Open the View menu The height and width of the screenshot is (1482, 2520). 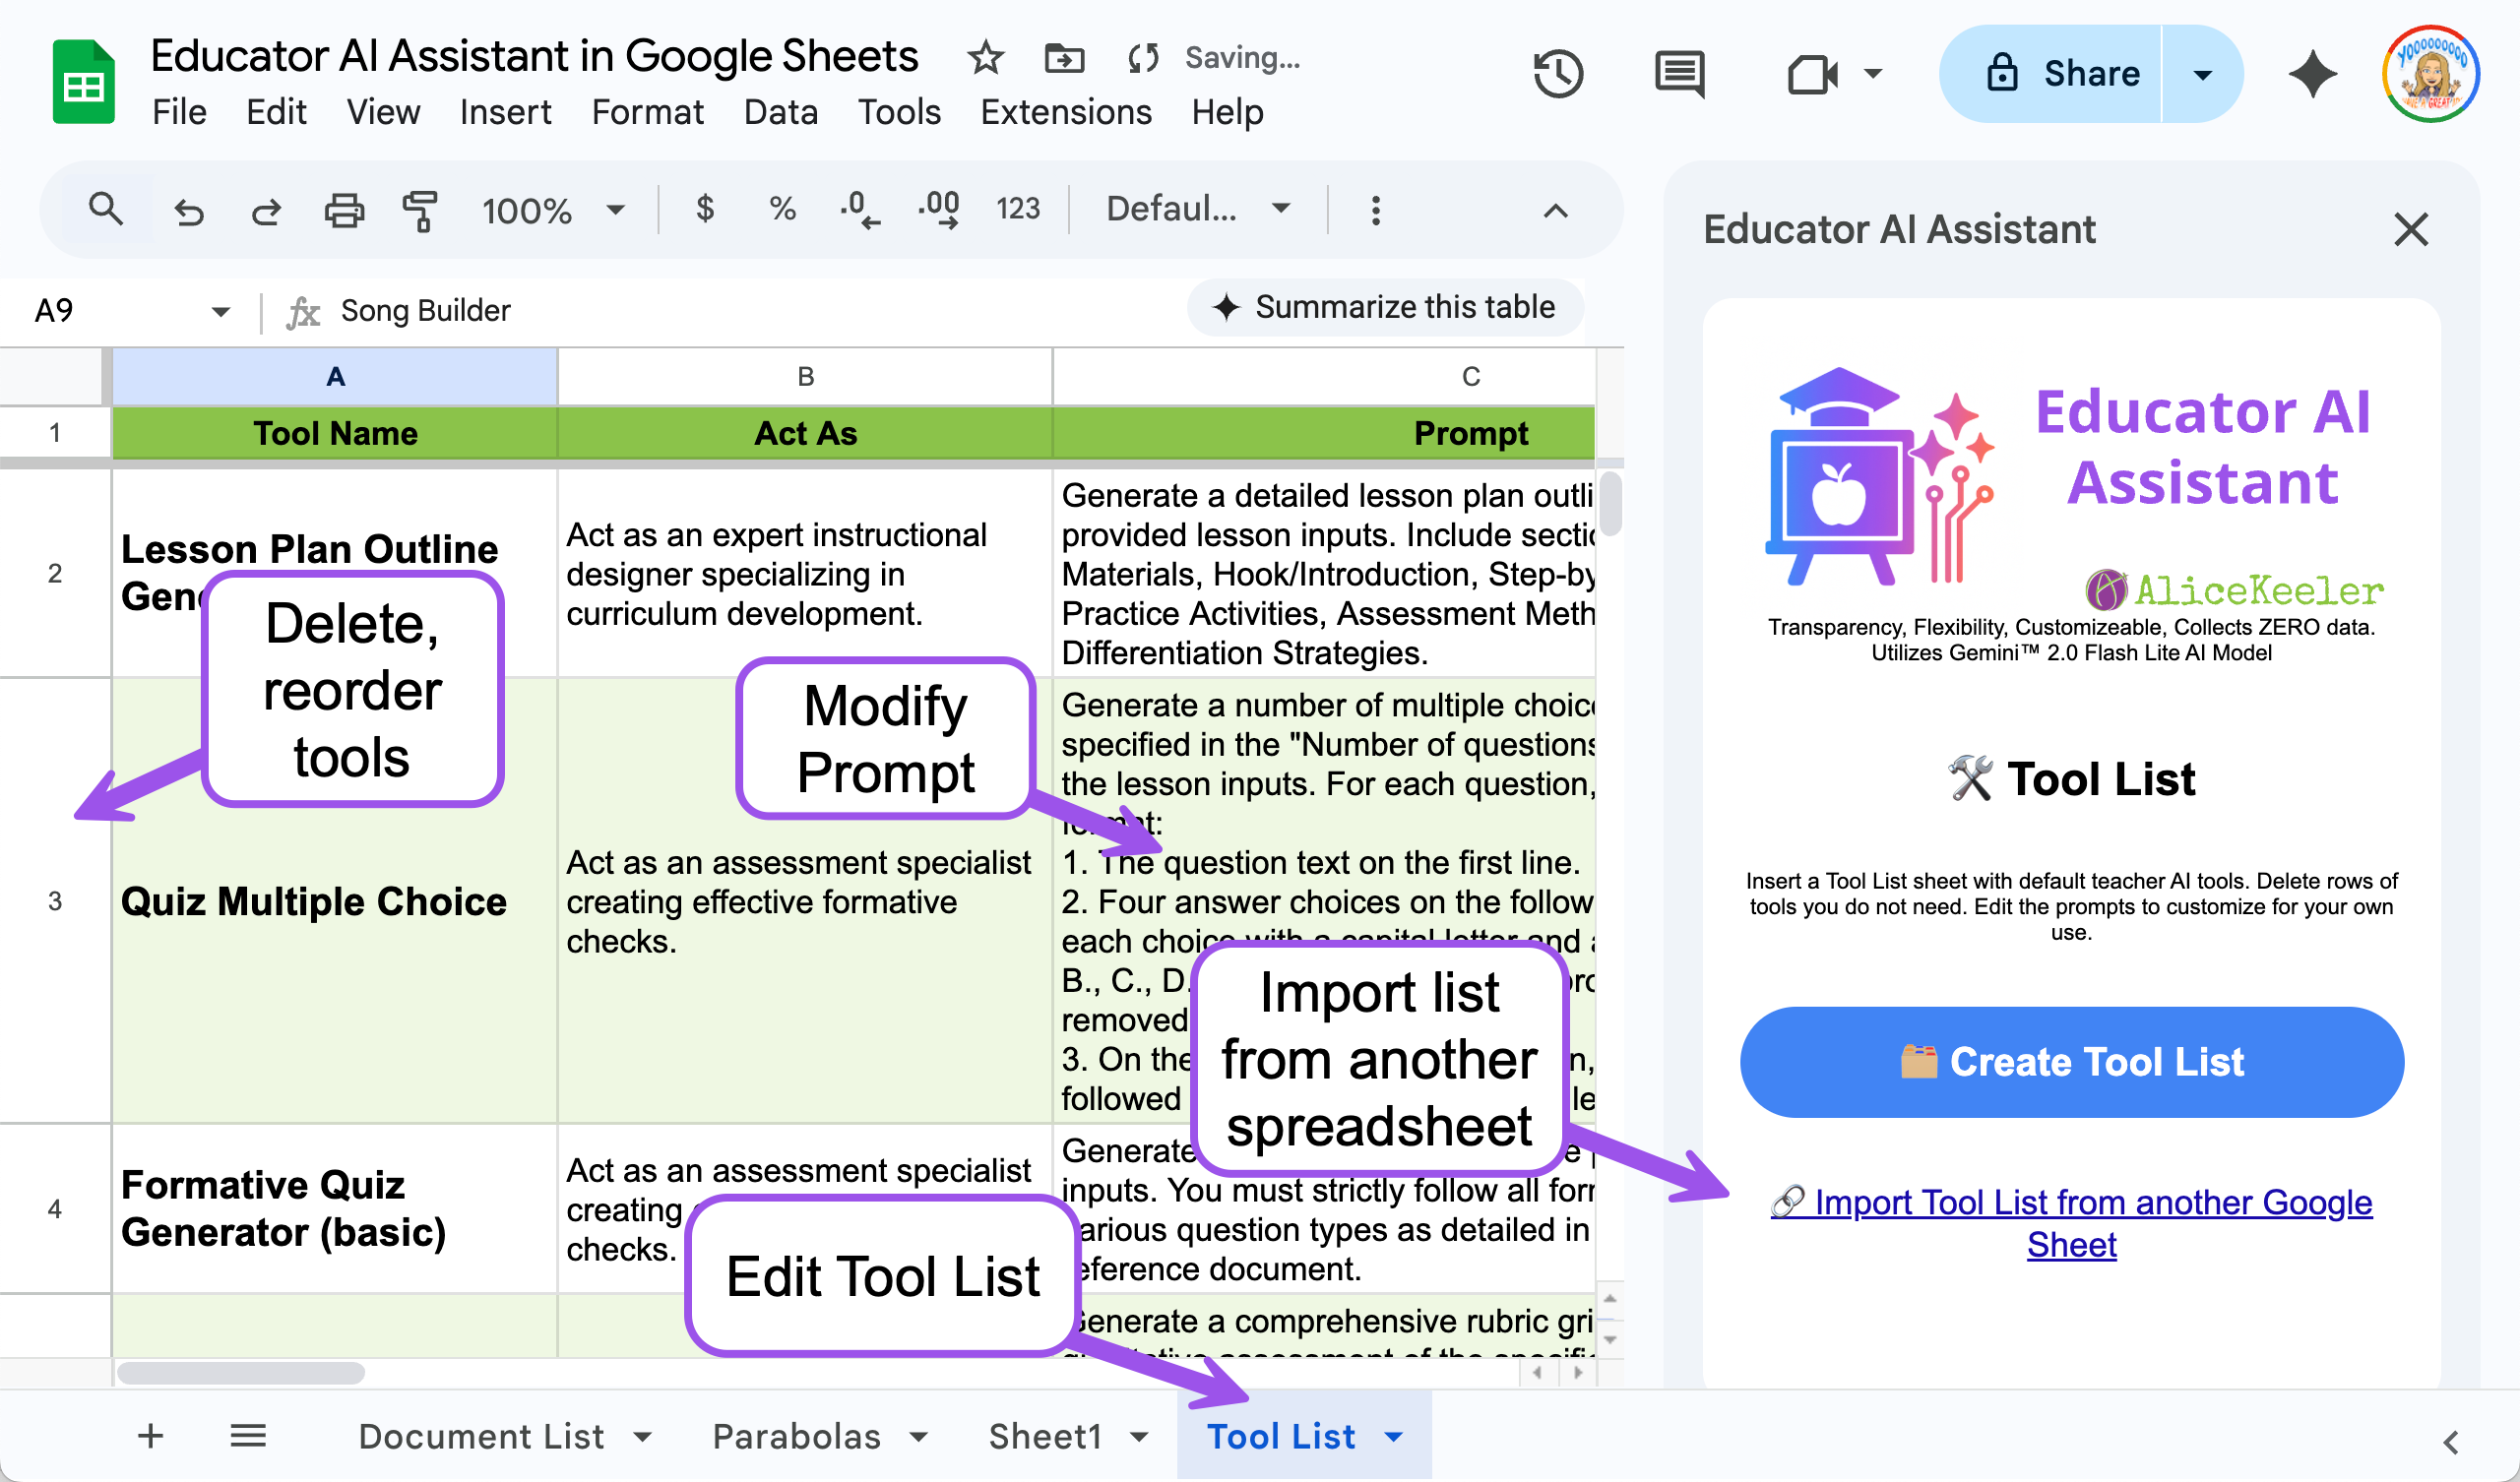coord(383,112)
